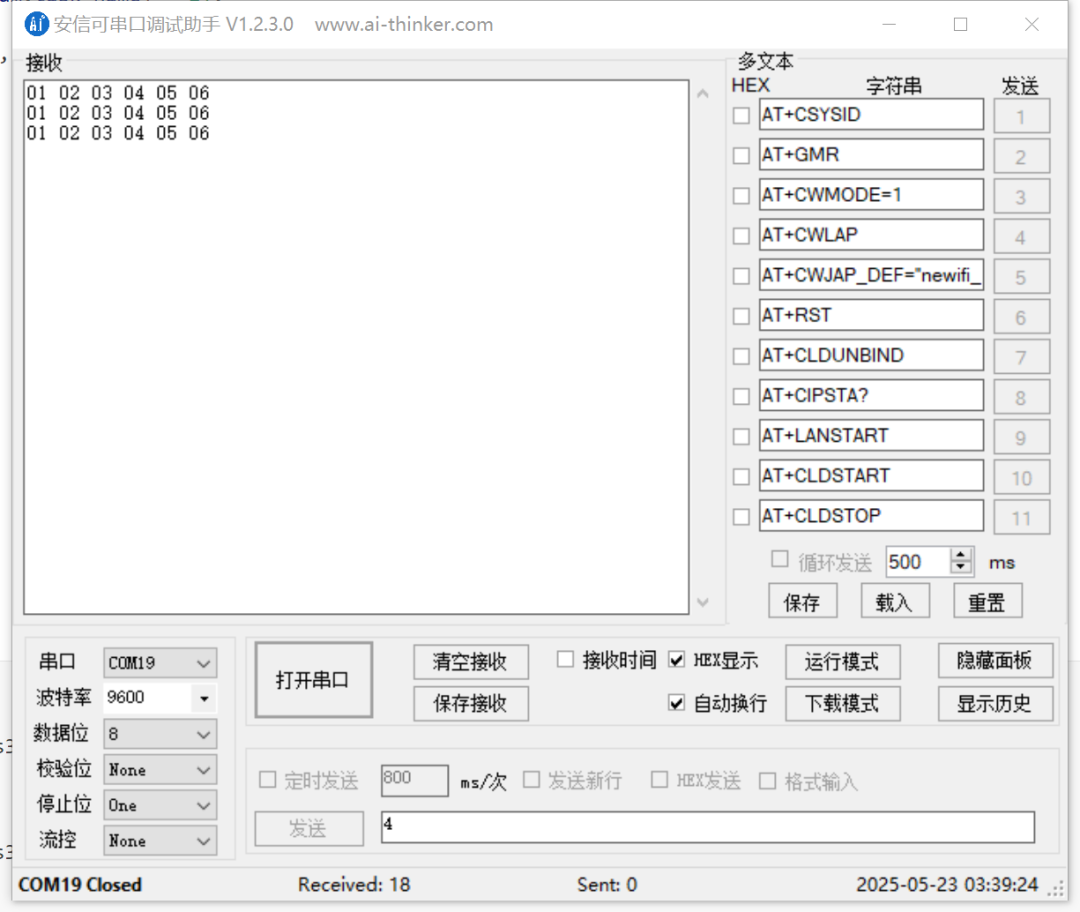This screenshot has width=1080, height=912.
Task: Click the 隐藏面板 hide panel button
Action: pos(994,660)
